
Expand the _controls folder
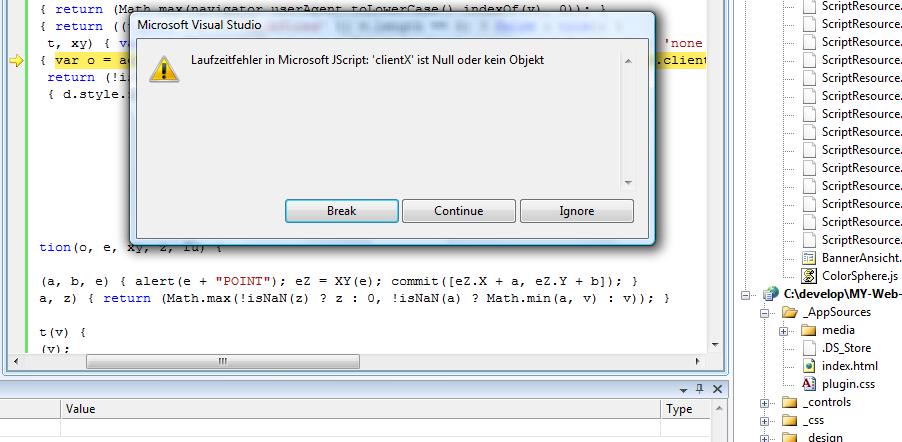765,402
